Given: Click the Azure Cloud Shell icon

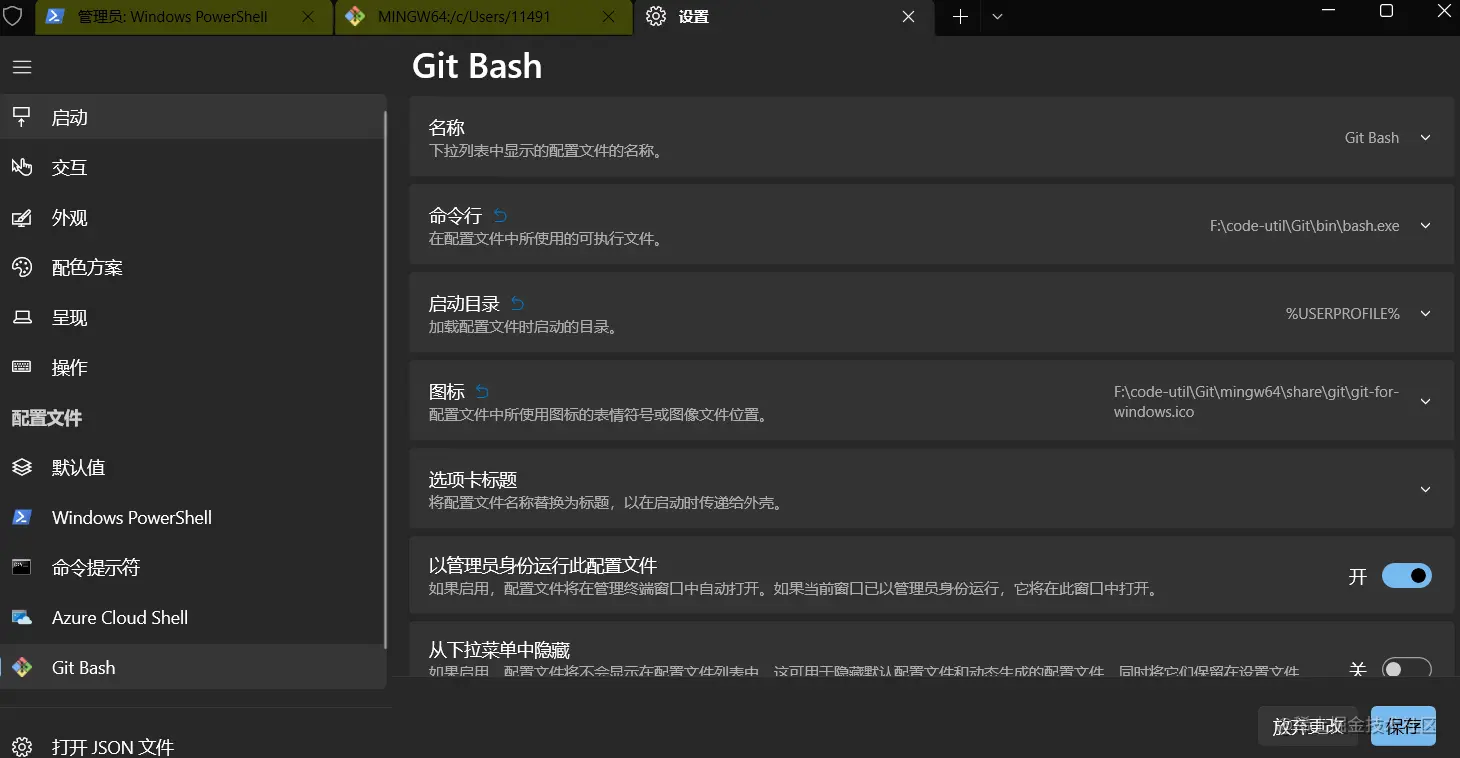Looking at the screenshot, I should (22, 617).
